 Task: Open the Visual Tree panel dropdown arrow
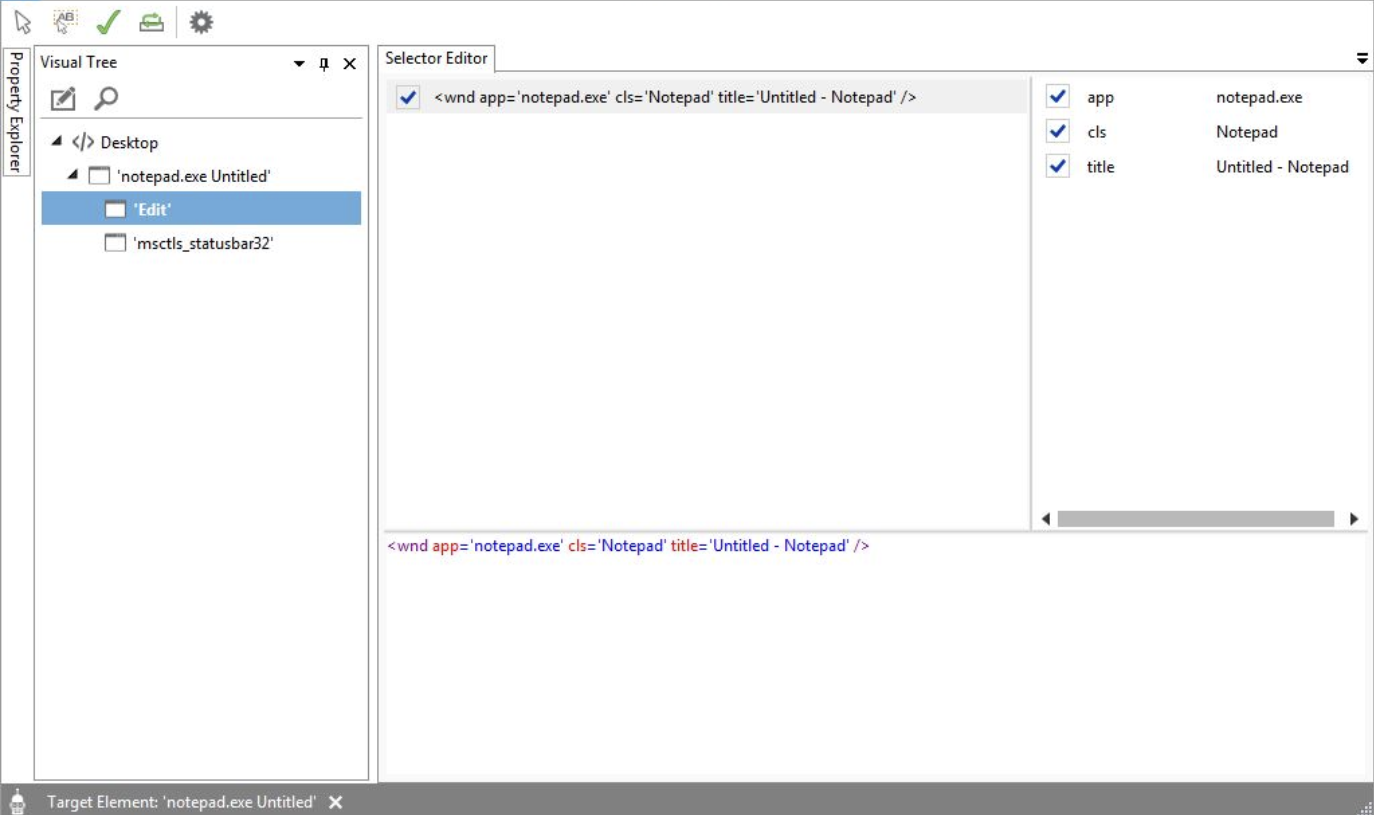tap(299, 64)
